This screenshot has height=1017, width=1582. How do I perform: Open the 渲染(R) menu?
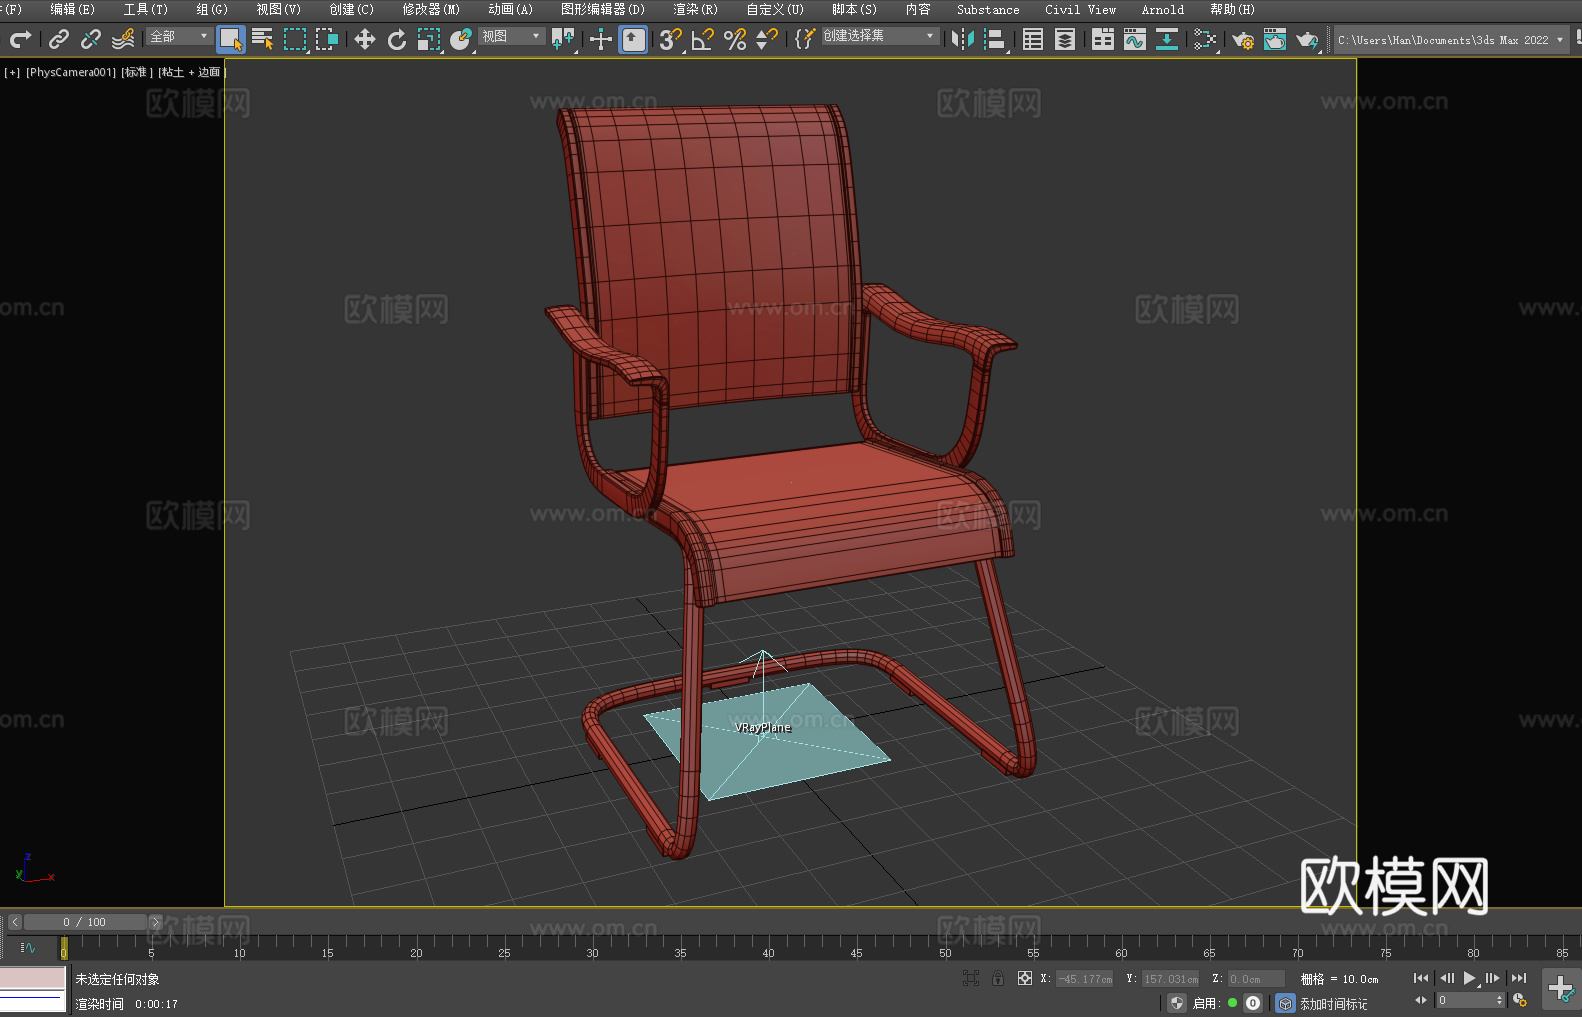[696, 9]
